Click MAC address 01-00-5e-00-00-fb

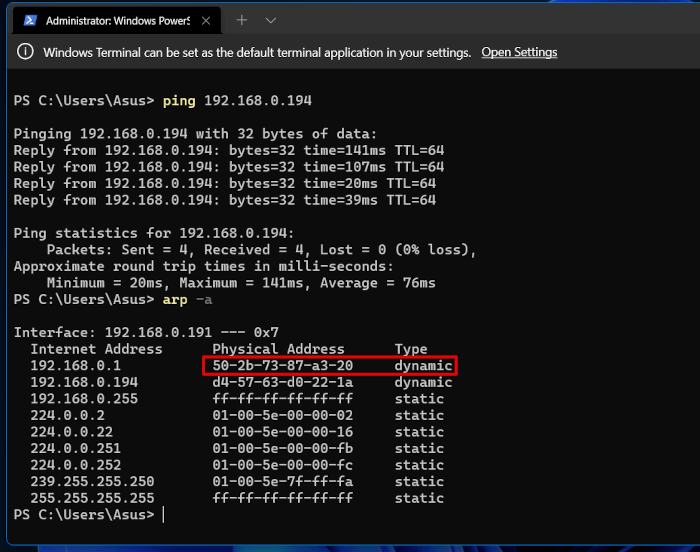click(283, 448)
